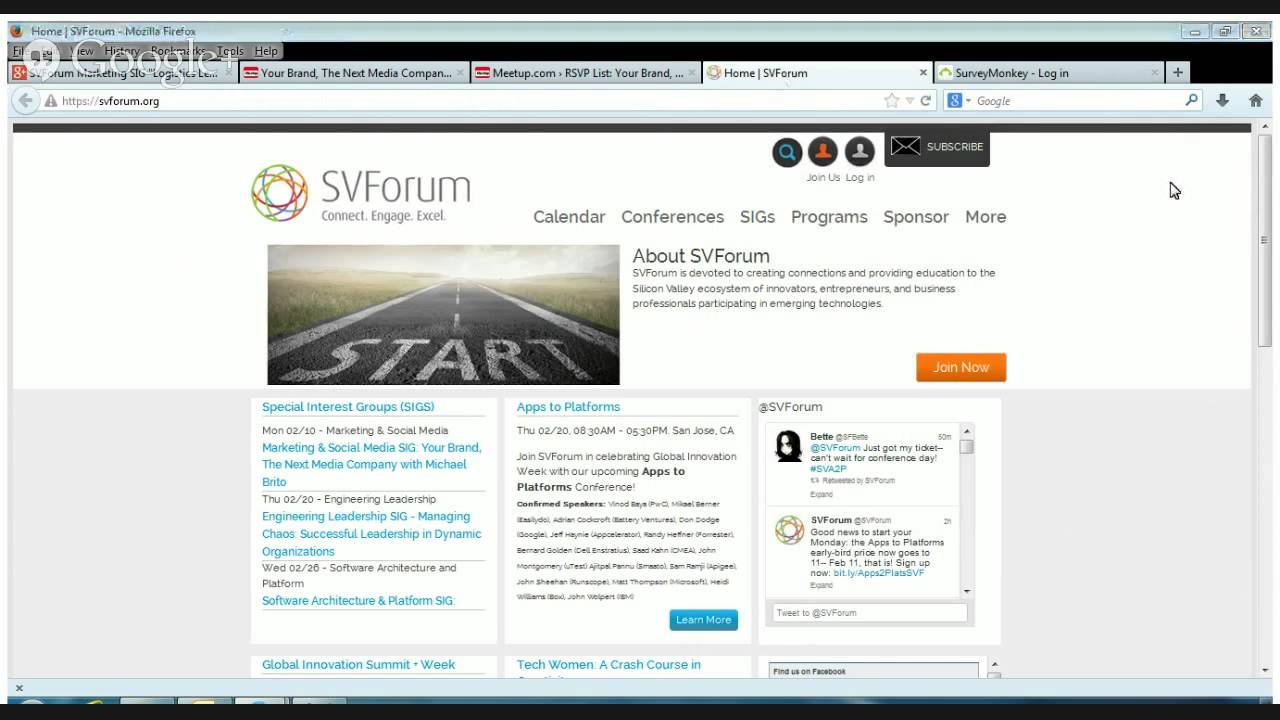Click the page vertical scrollbar thumb
This screenshot has width=1280, height=720.
[x=1264, y=240]
